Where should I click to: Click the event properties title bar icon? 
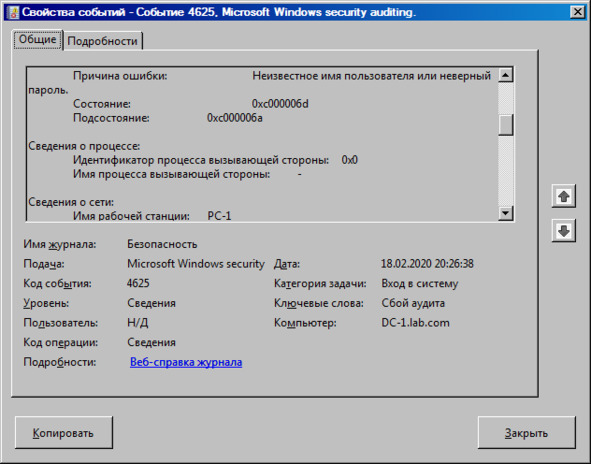pos(13,12)
